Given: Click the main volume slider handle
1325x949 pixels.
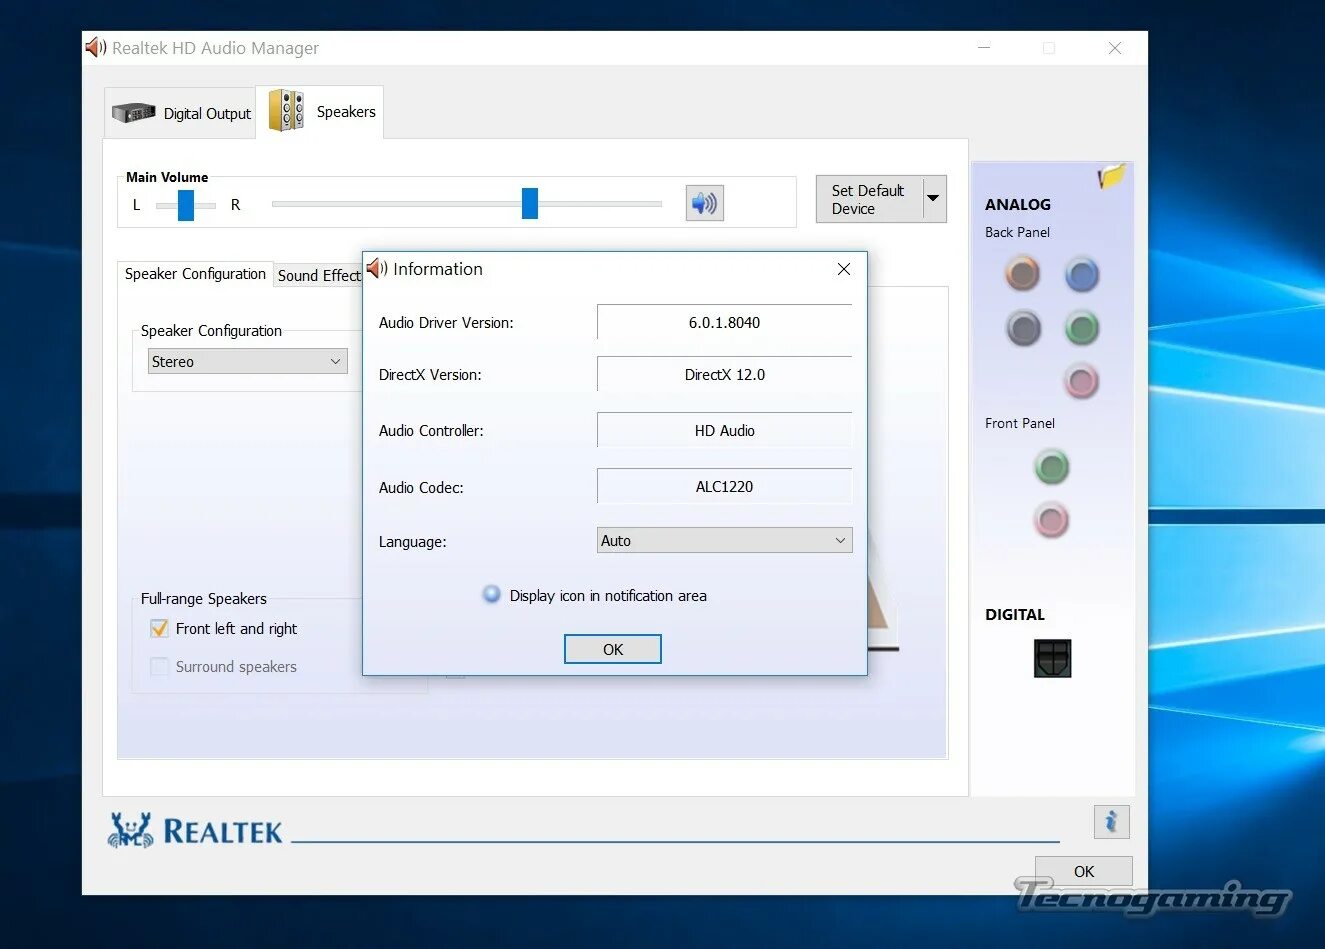Looking at the screenshot, I should [x=530, y=203].
